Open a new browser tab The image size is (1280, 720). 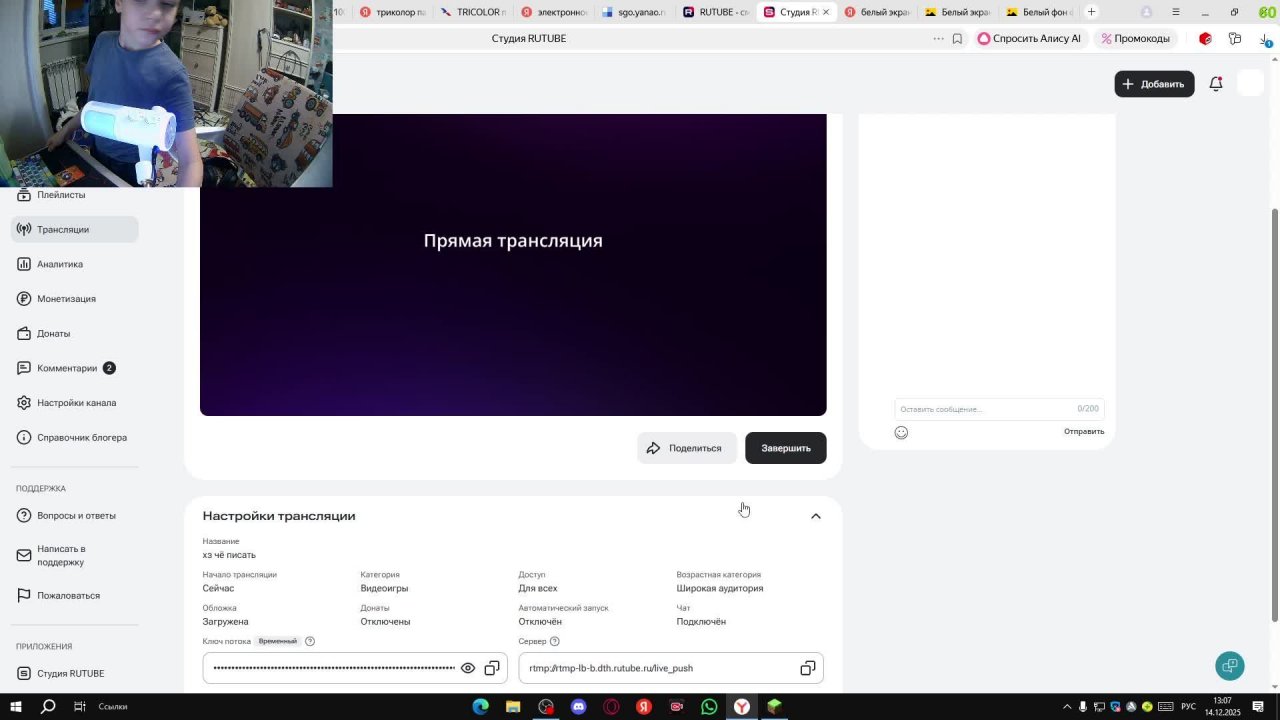coord(1091,12)
